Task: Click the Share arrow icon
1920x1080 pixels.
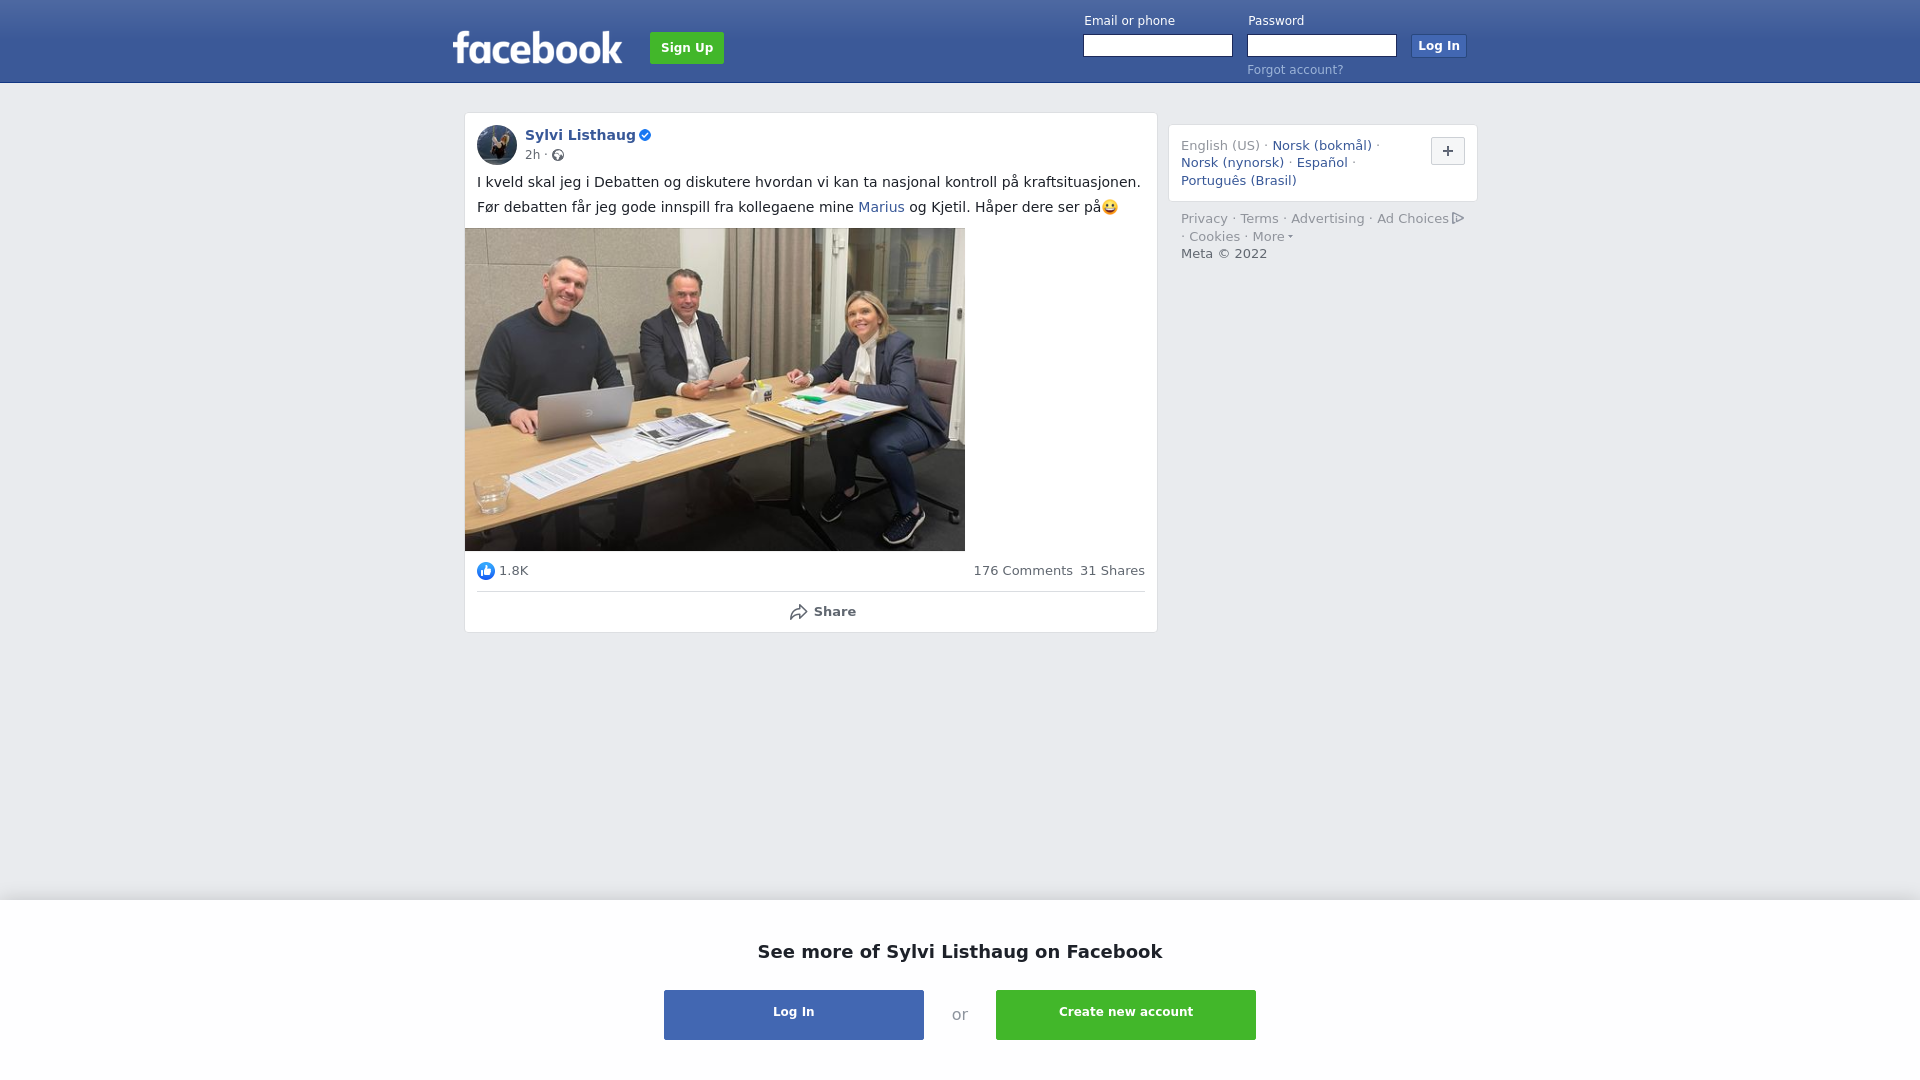Action: pyautogui.click(x=798, y=612)
